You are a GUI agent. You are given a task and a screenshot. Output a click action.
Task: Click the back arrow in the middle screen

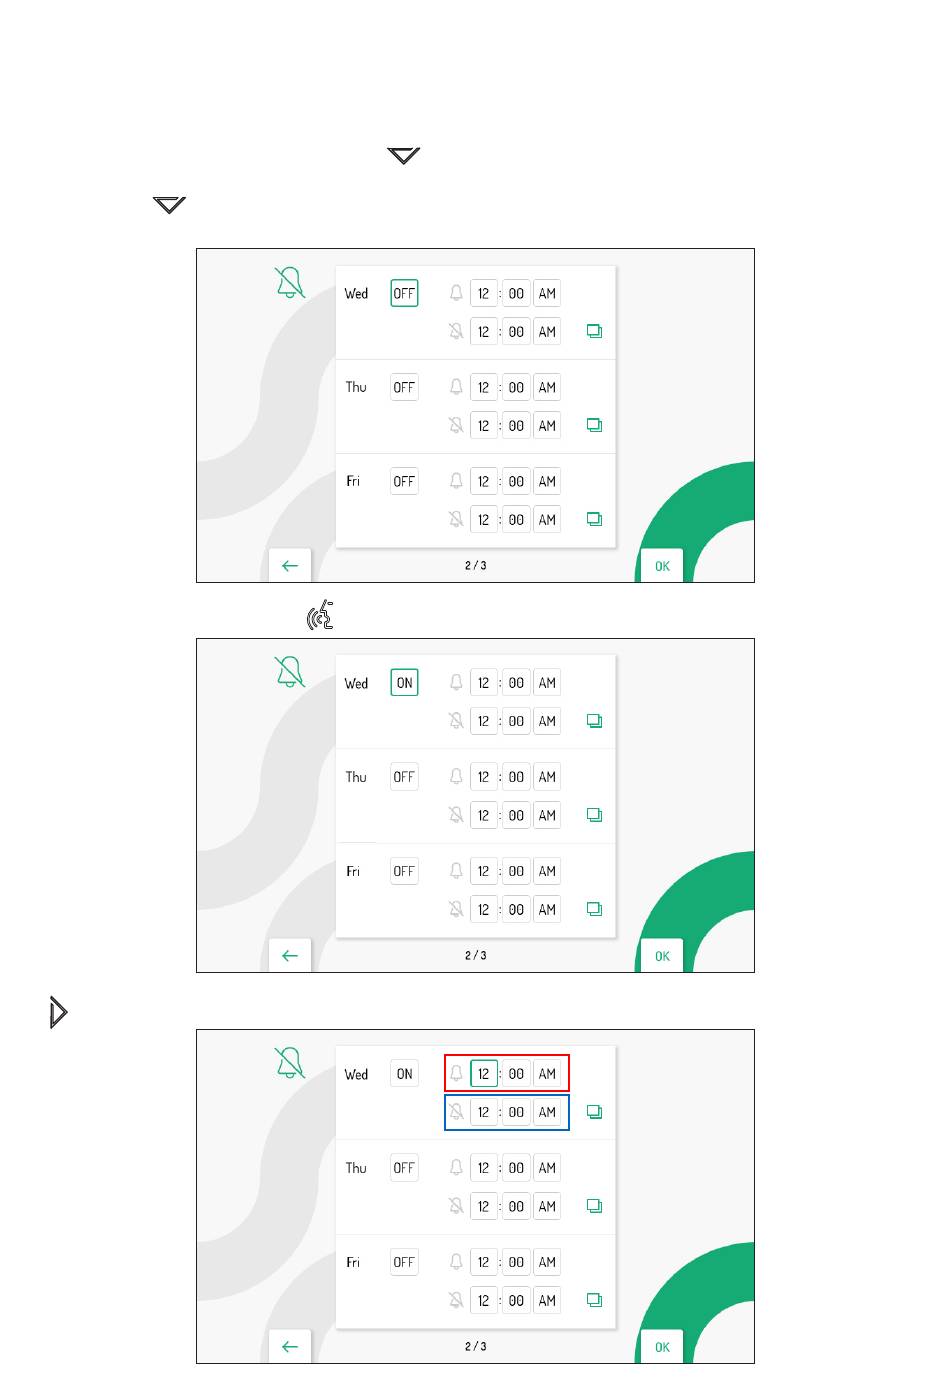(290, 956)
